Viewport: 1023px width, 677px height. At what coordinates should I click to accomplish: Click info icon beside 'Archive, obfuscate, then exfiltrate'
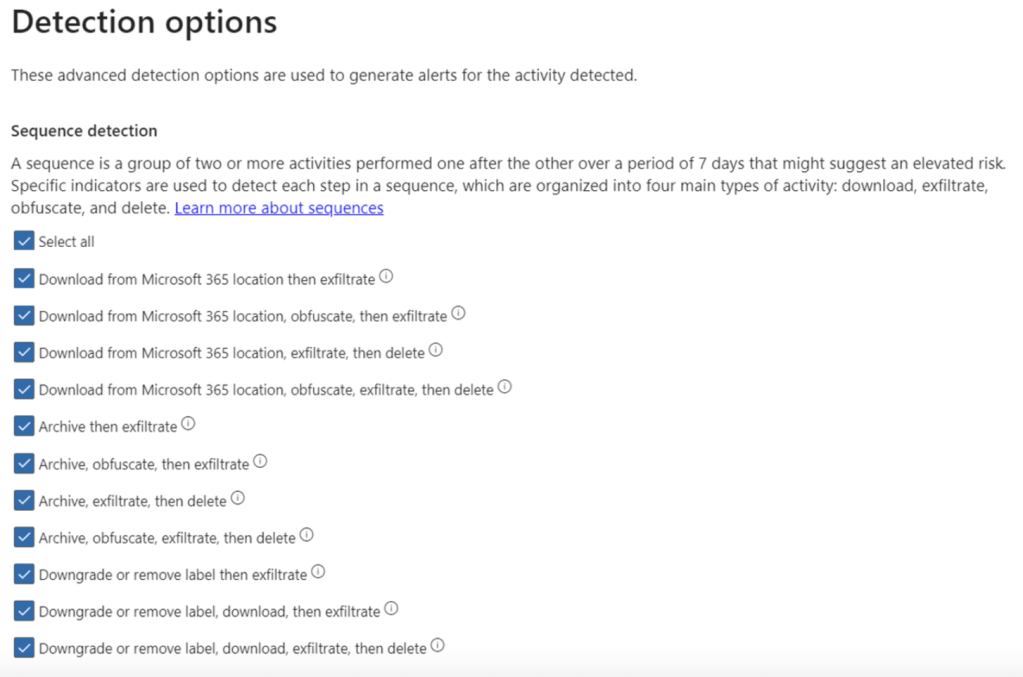[260, 461]
